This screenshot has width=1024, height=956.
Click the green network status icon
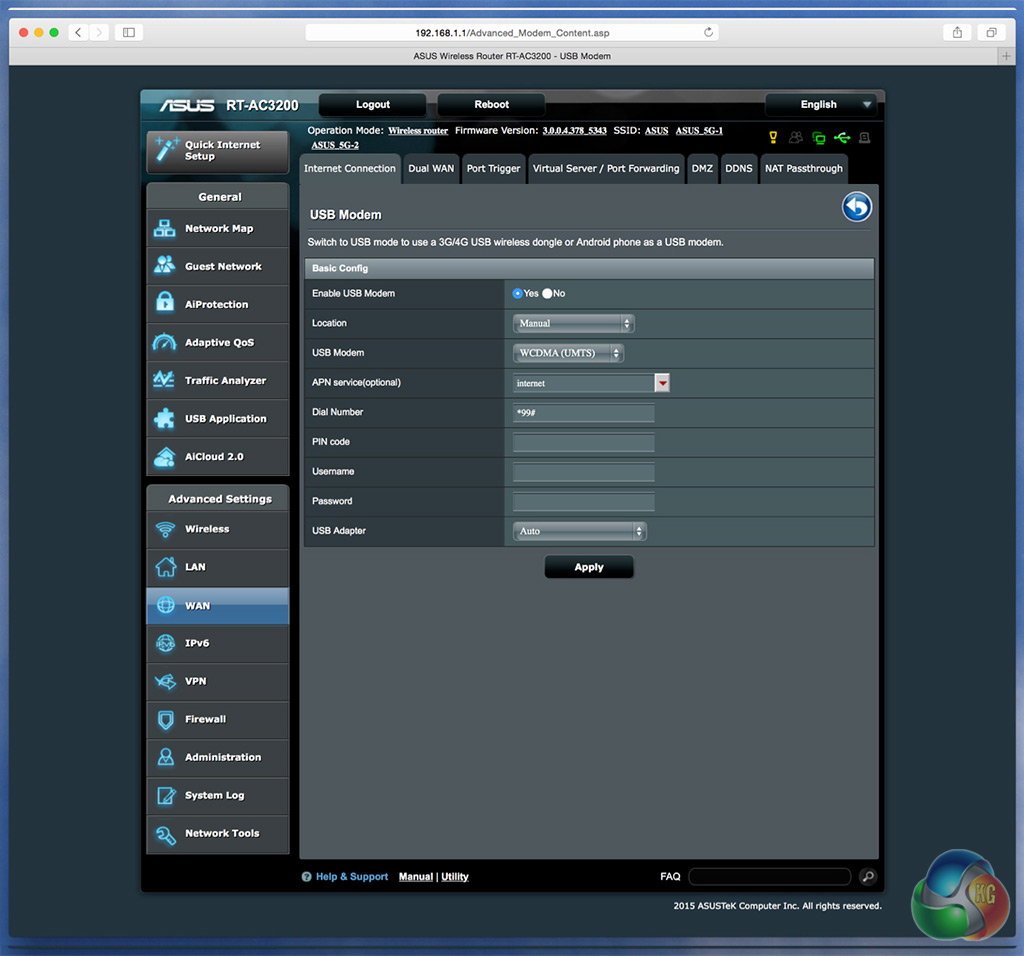[x=818, y=138]
